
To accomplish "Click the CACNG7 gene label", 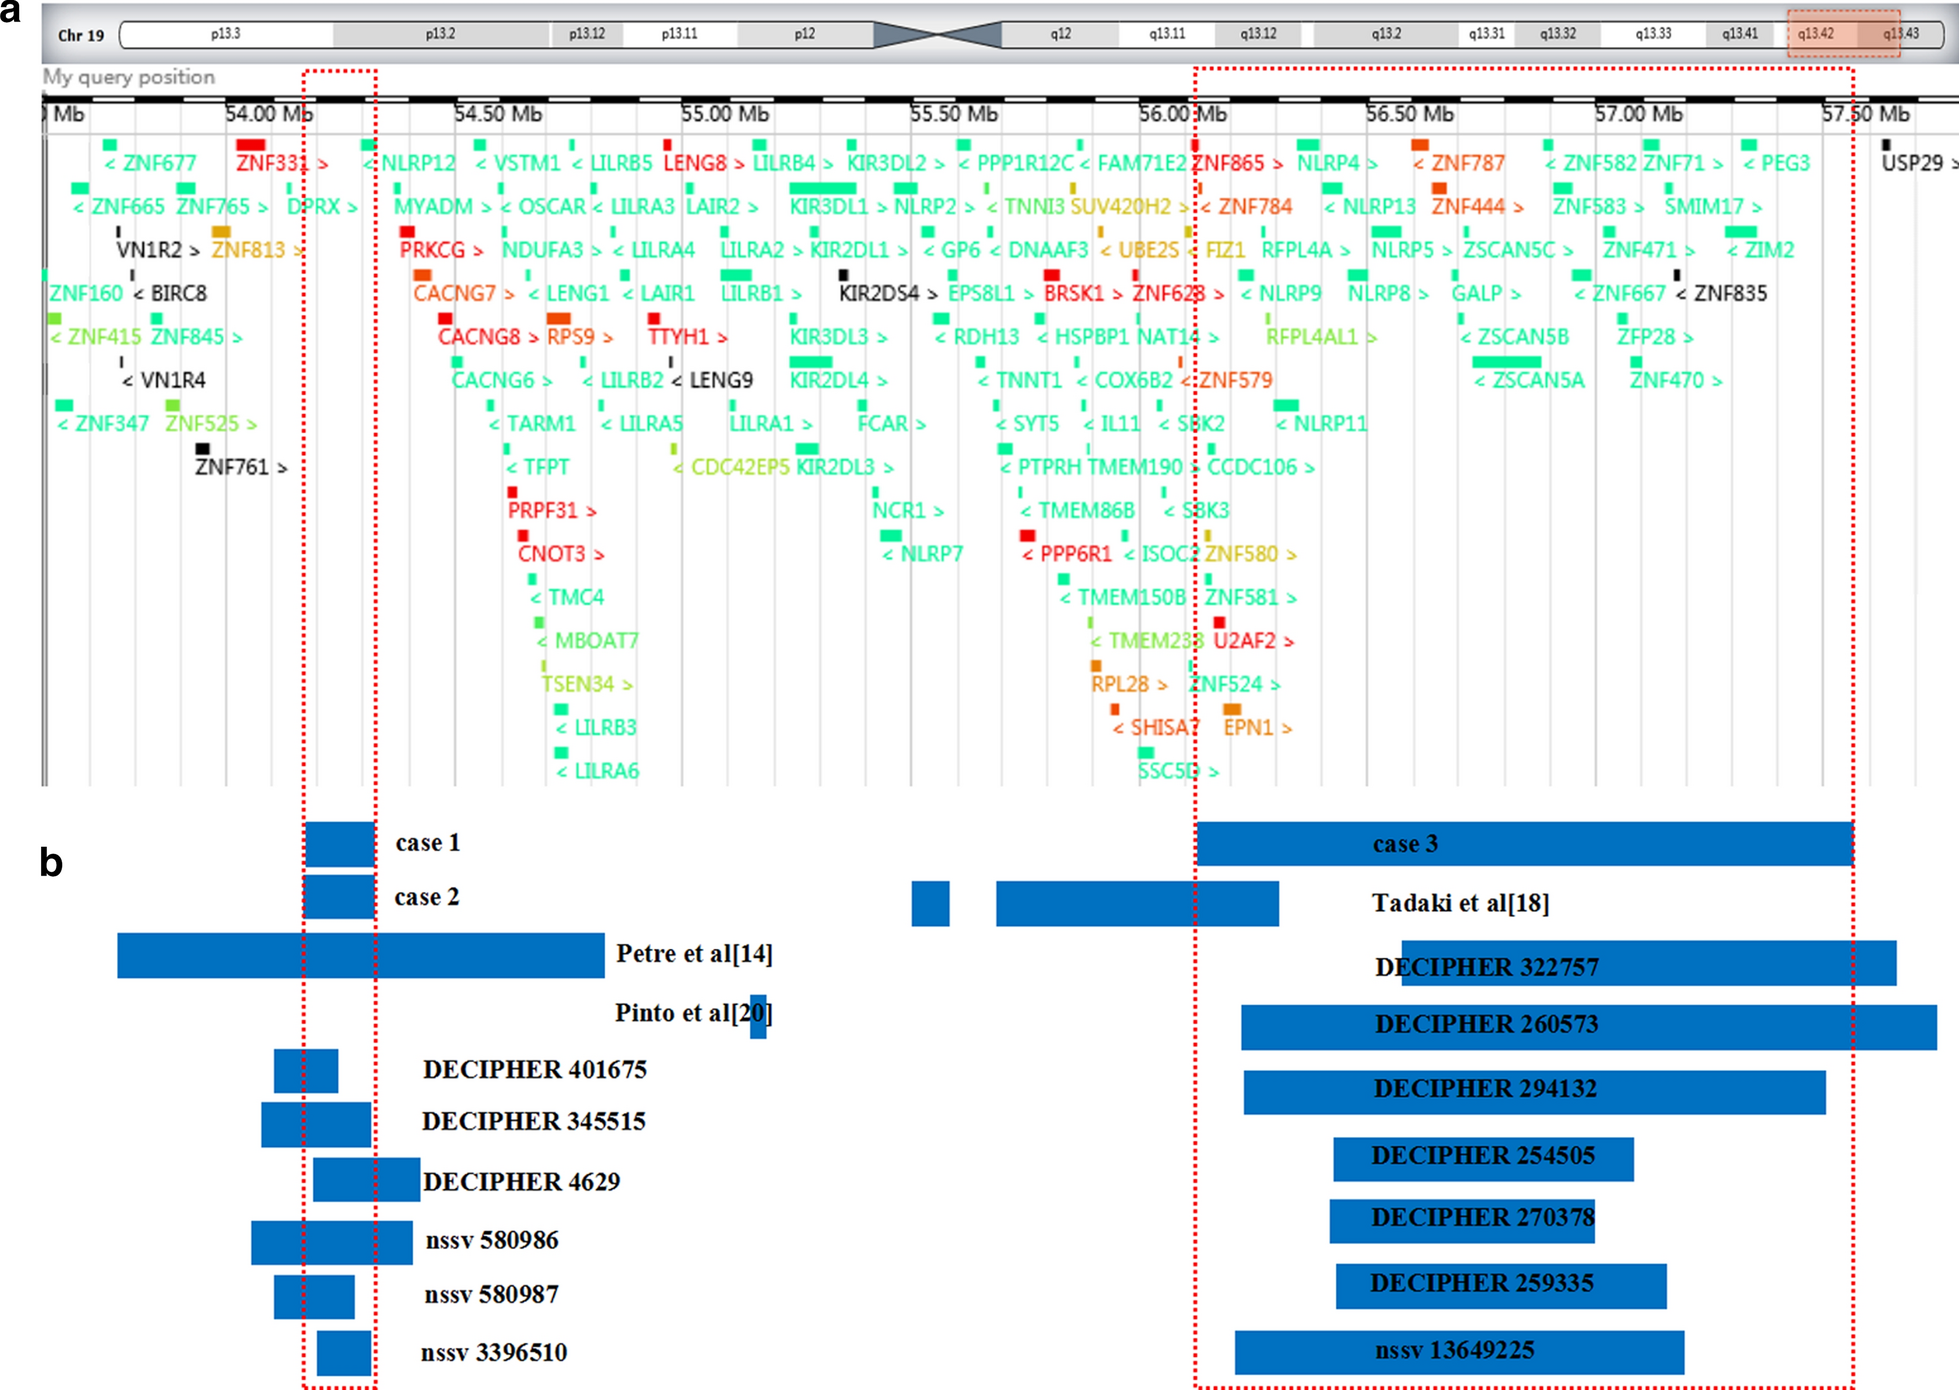I will click(x=455, y=293).
